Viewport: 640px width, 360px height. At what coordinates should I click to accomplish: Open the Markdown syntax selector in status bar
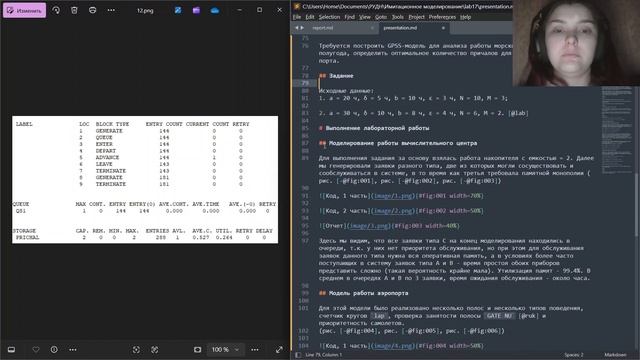pyautogui.click(x=615, y=355)
